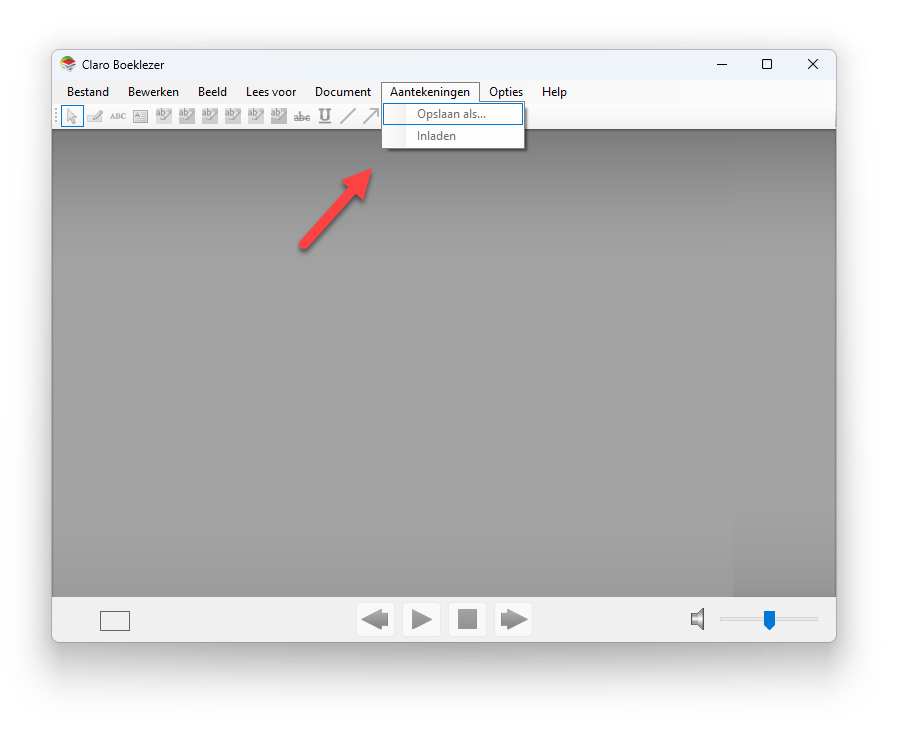Open the Lees voor menu

271,92
